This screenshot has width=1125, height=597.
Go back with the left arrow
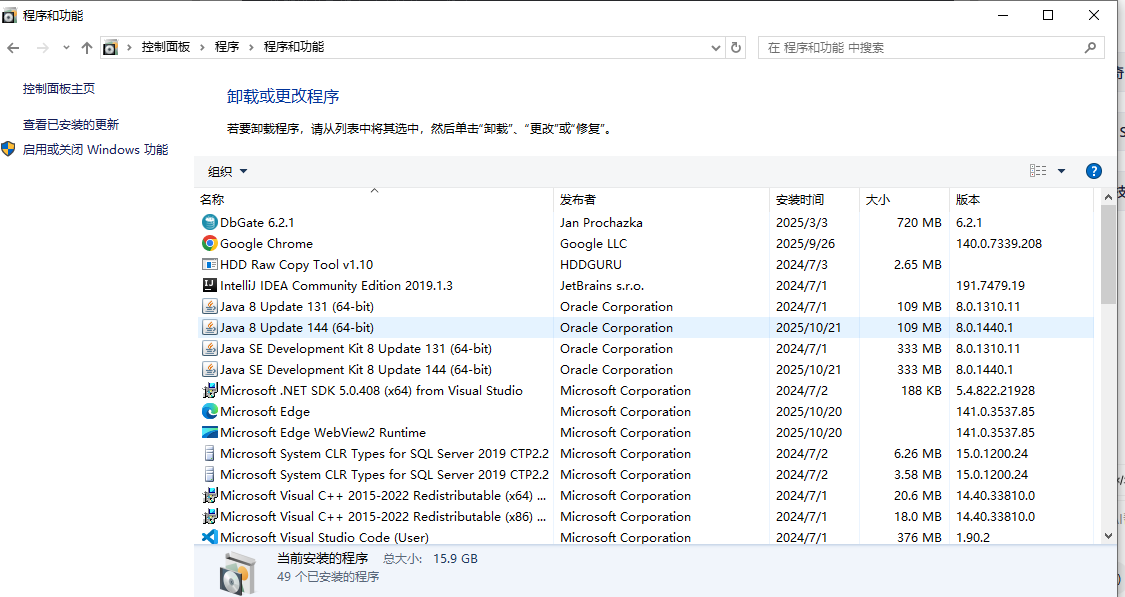tap(13, 47)
